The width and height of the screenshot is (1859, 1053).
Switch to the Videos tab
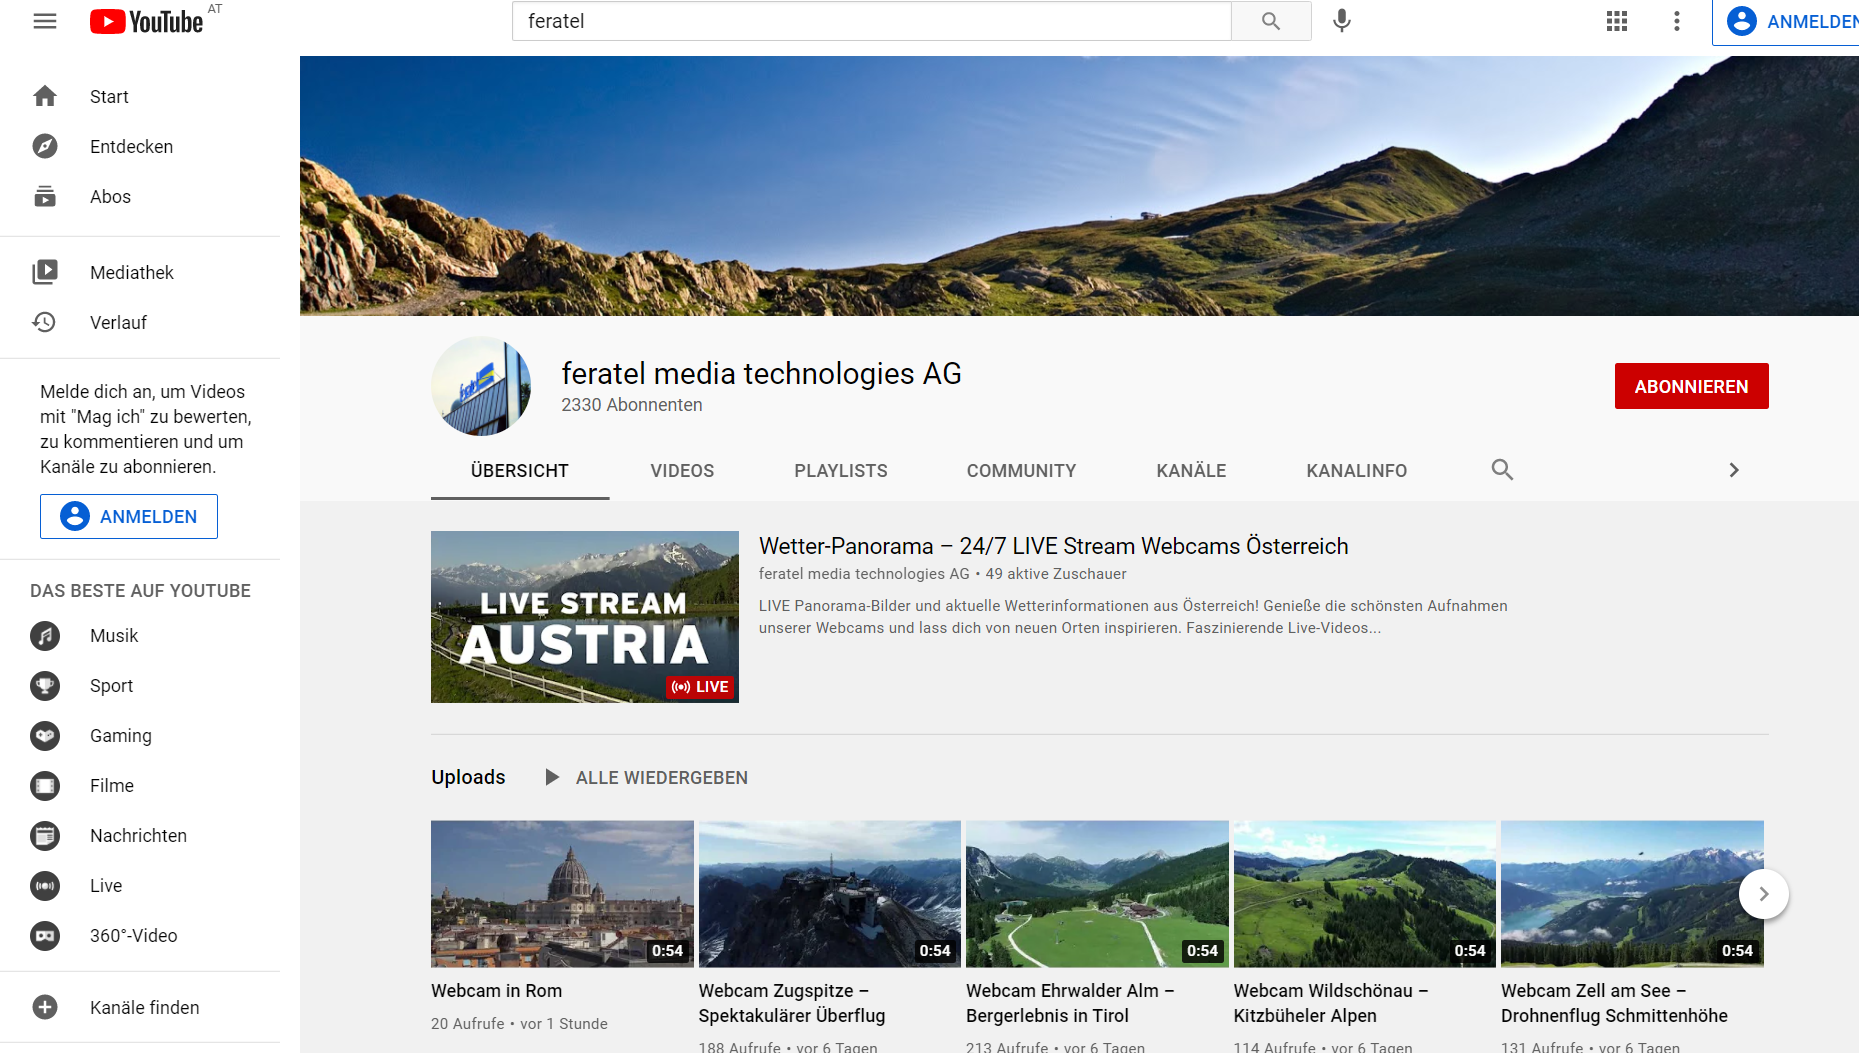click(x=682, y=471)
